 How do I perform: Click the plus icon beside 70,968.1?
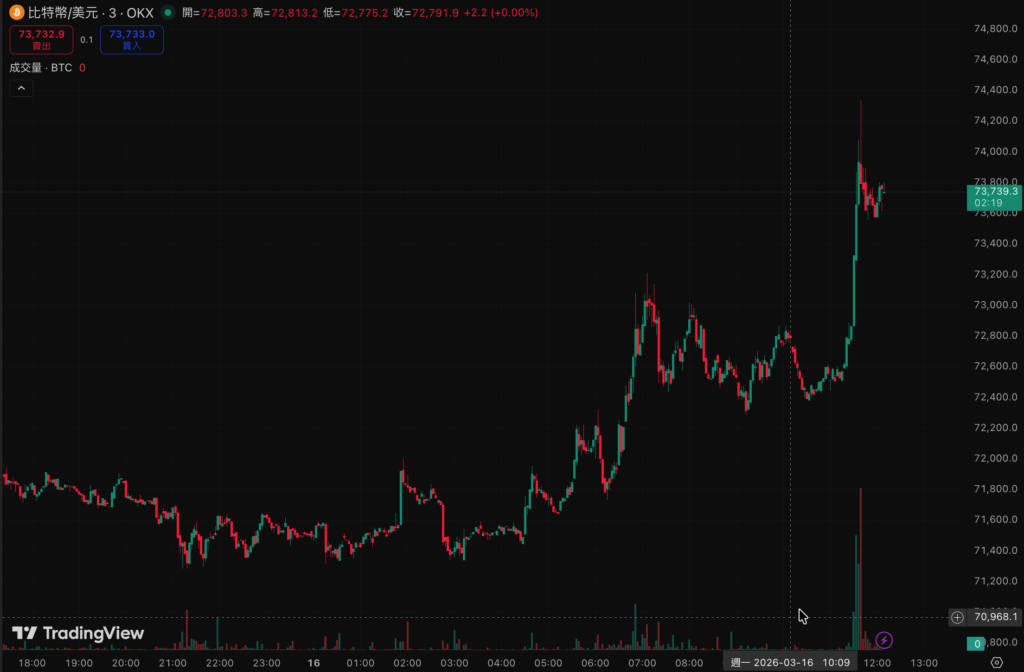[x=957, y=617]
